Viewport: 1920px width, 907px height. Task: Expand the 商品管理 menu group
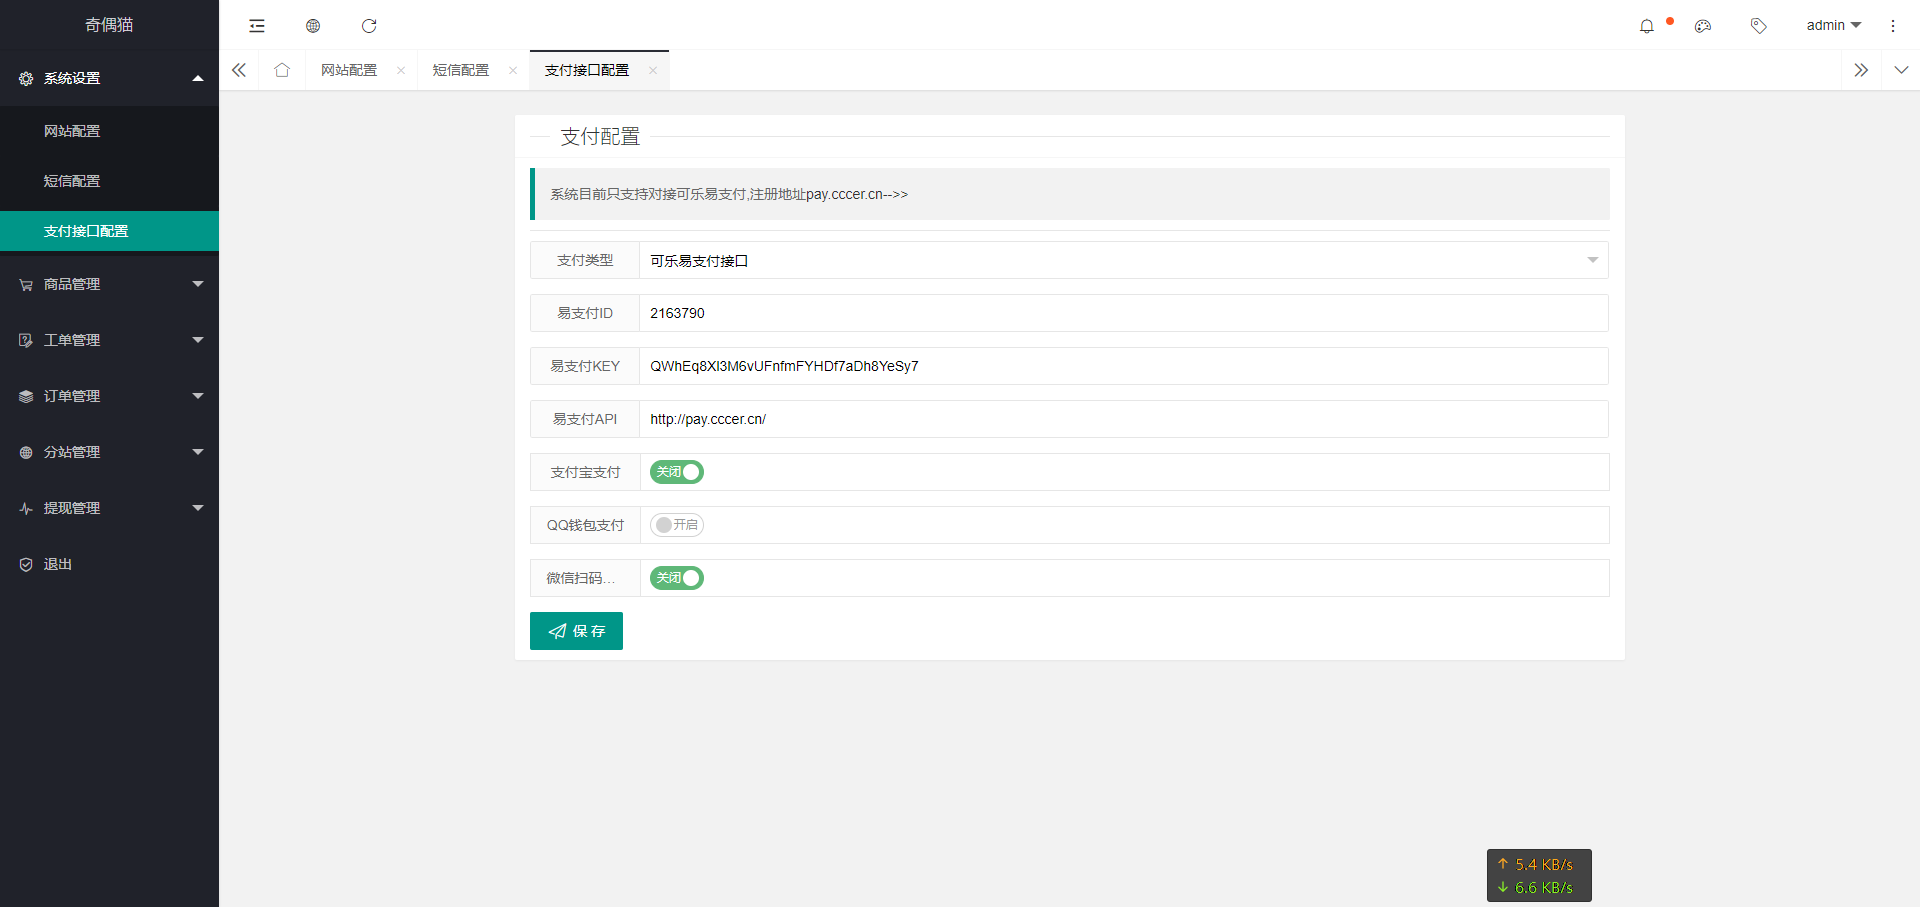(x=198, y=284)
